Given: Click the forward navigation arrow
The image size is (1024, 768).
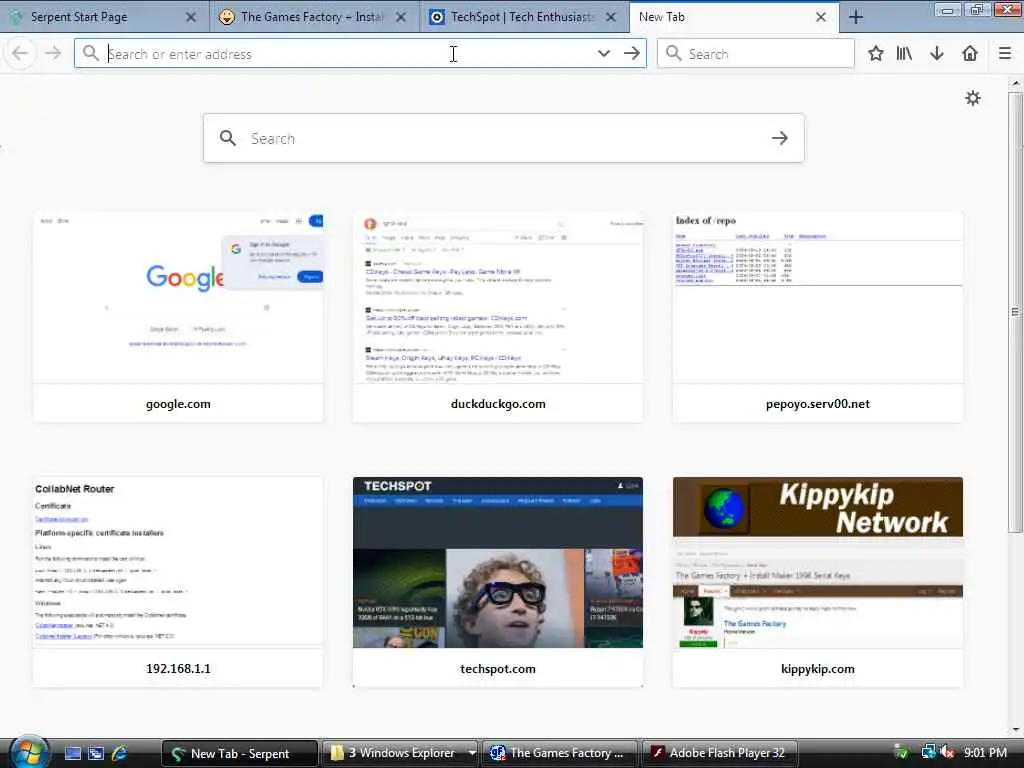Looking at the screenshot, I should tap(53, 53).
